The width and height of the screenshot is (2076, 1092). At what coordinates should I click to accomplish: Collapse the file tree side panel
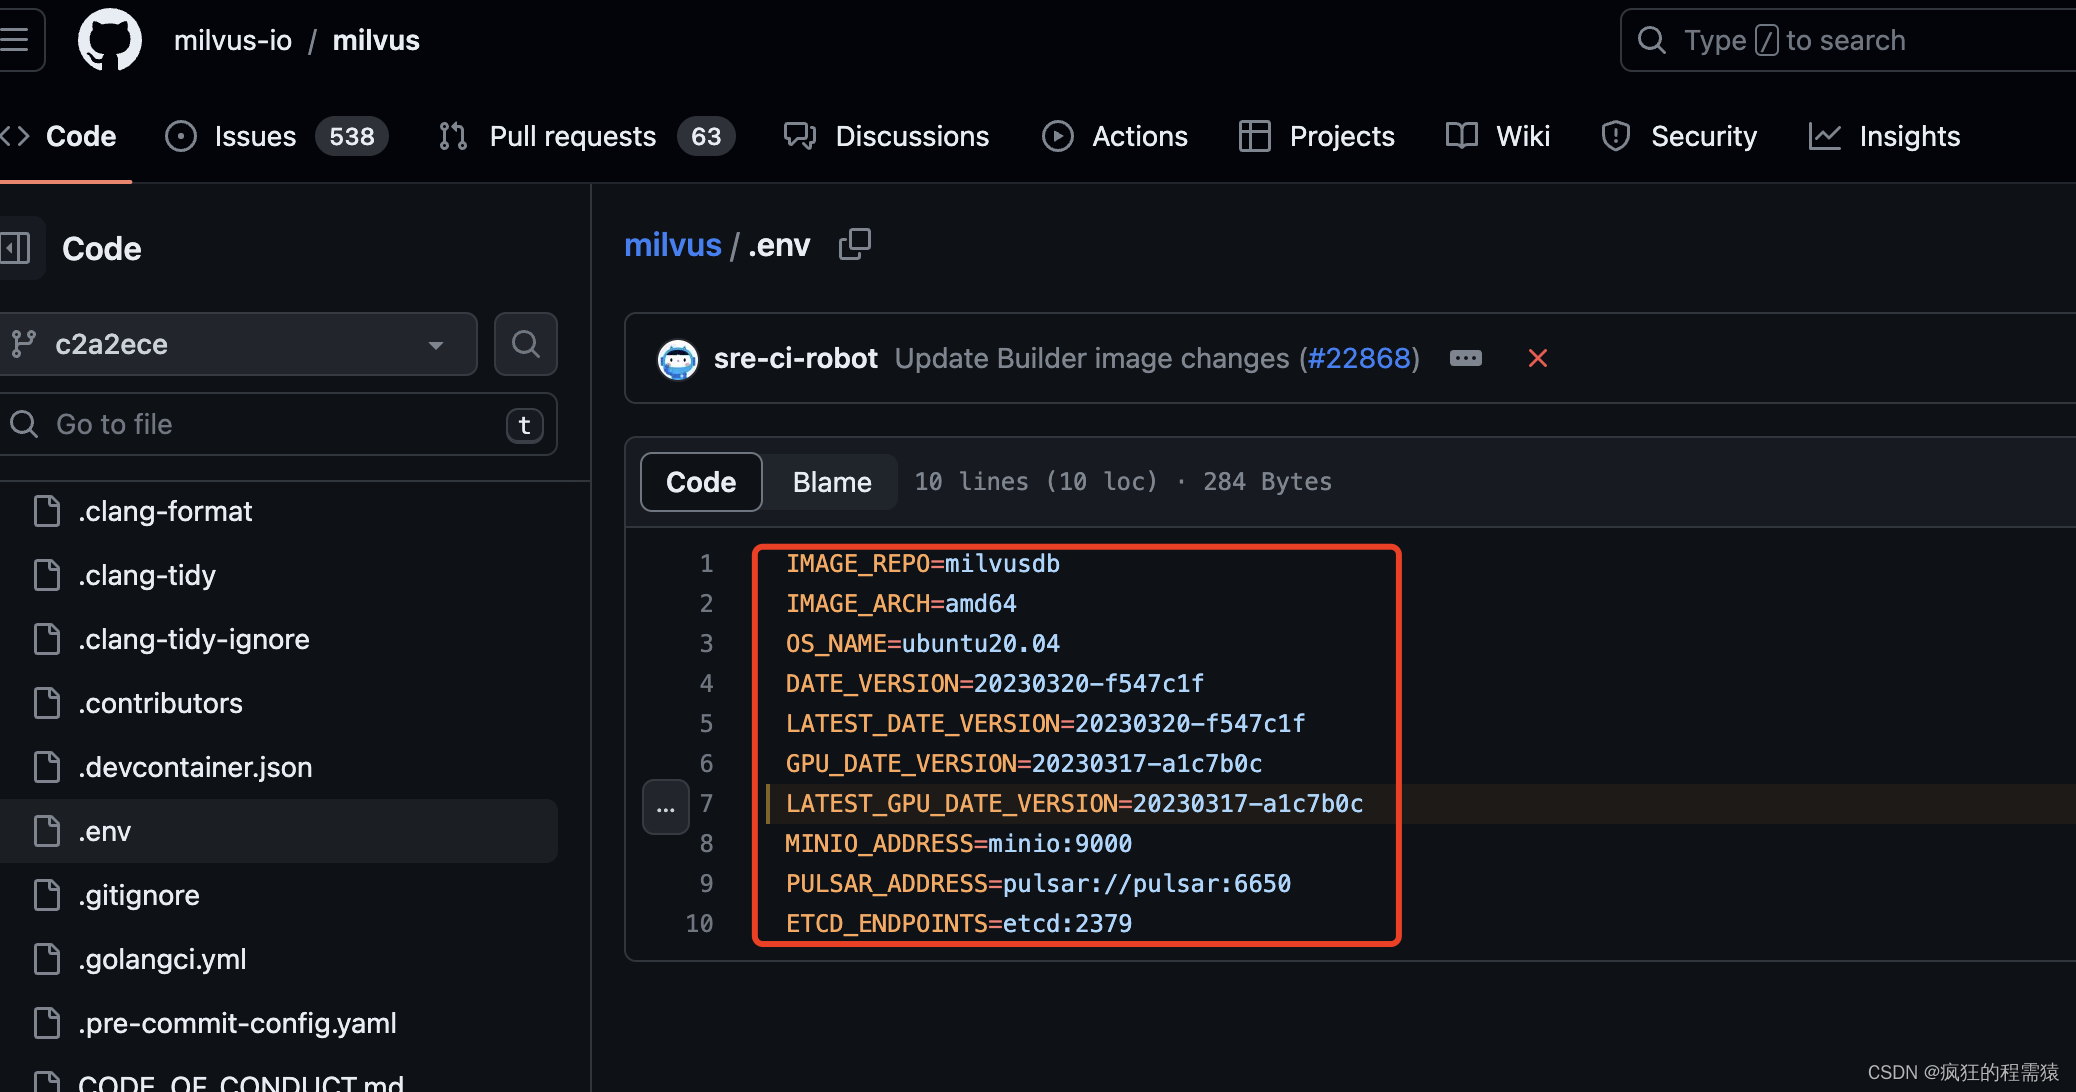[17, 248]
